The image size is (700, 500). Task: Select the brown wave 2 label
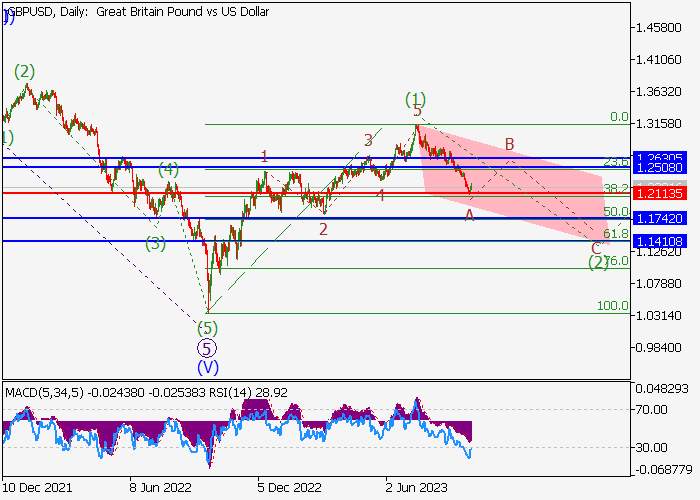click(x=324, y=229)
